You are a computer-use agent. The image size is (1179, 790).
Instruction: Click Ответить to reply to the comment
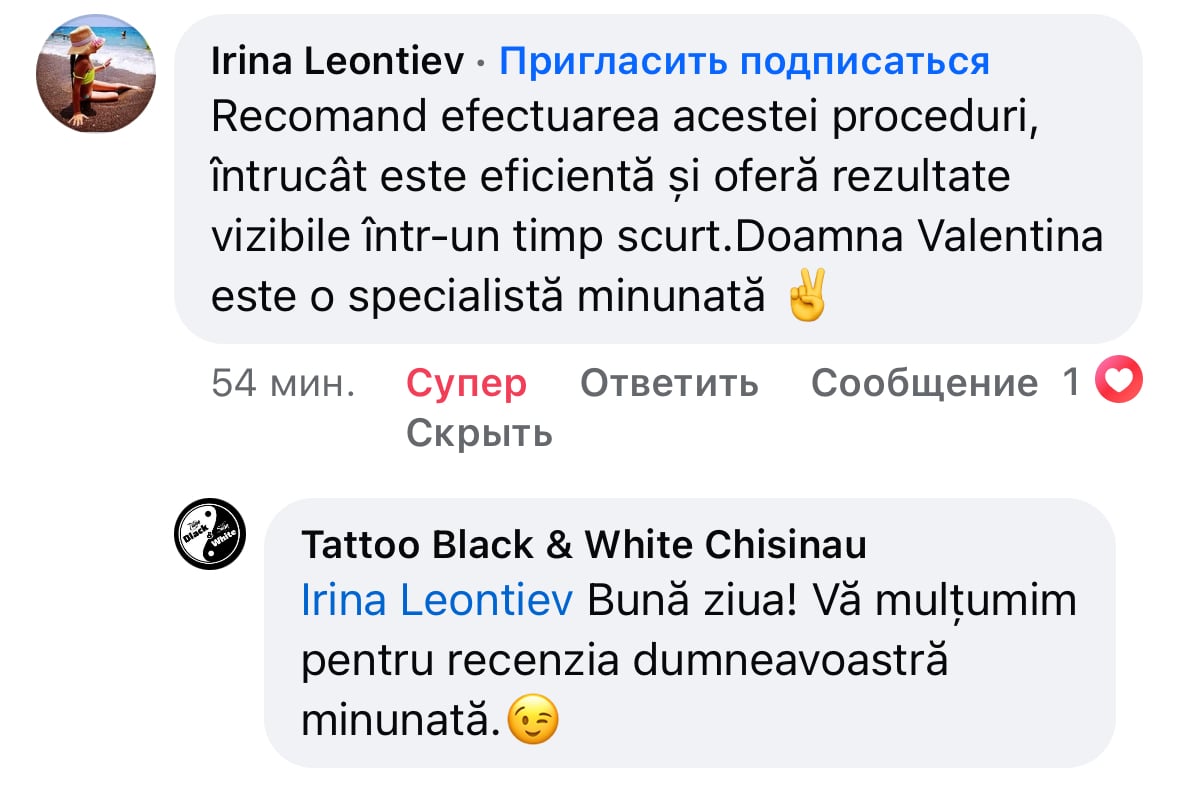(x=669, y=383)
